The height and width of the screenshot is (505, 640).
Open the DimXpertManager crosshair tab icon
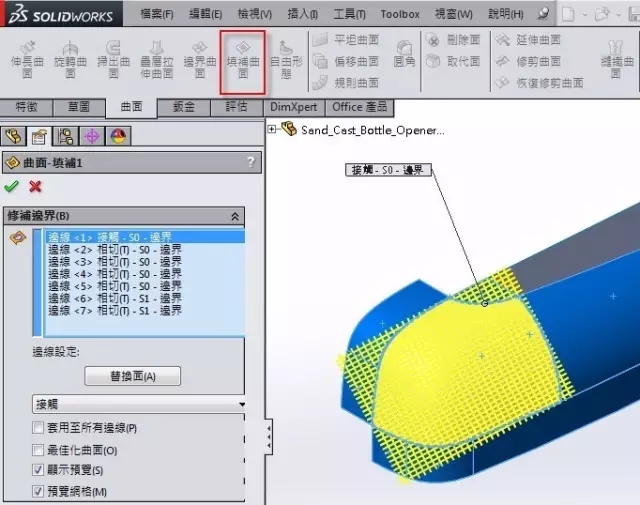tap(92, 136)
